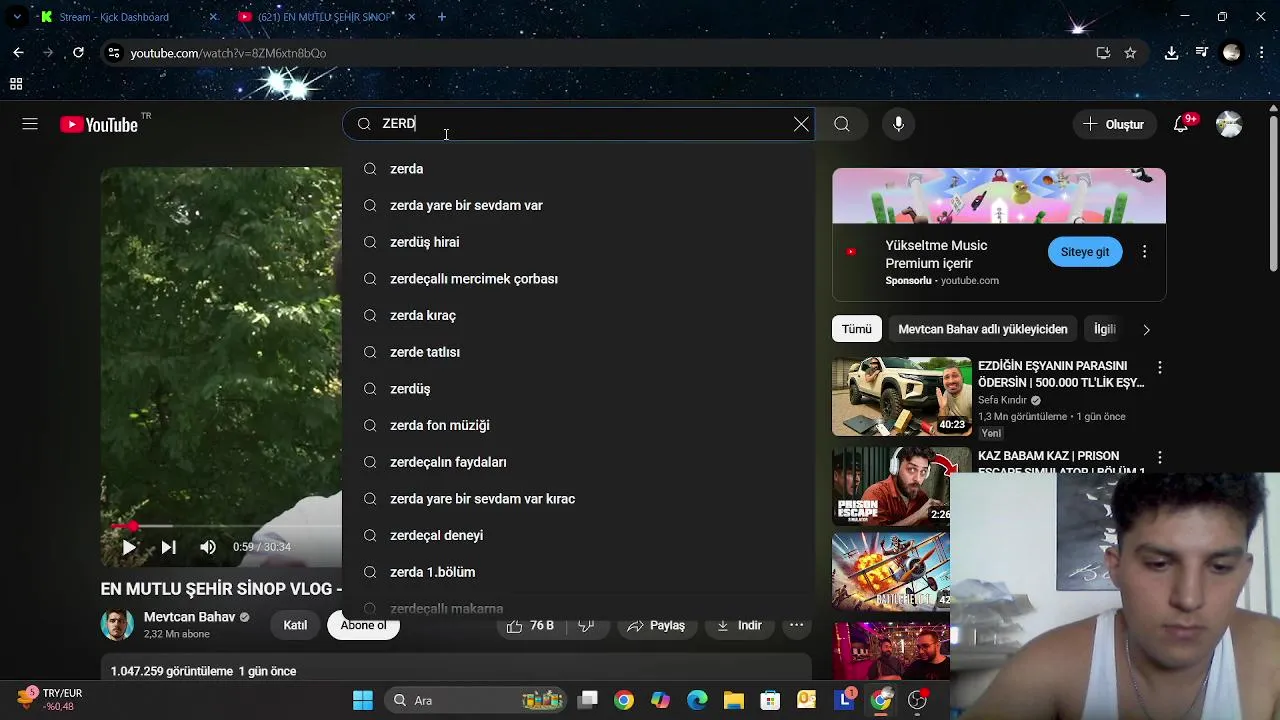Choose suggestion 'zerda fon müziği'
Screen dimensions: 1280x720
578,425
